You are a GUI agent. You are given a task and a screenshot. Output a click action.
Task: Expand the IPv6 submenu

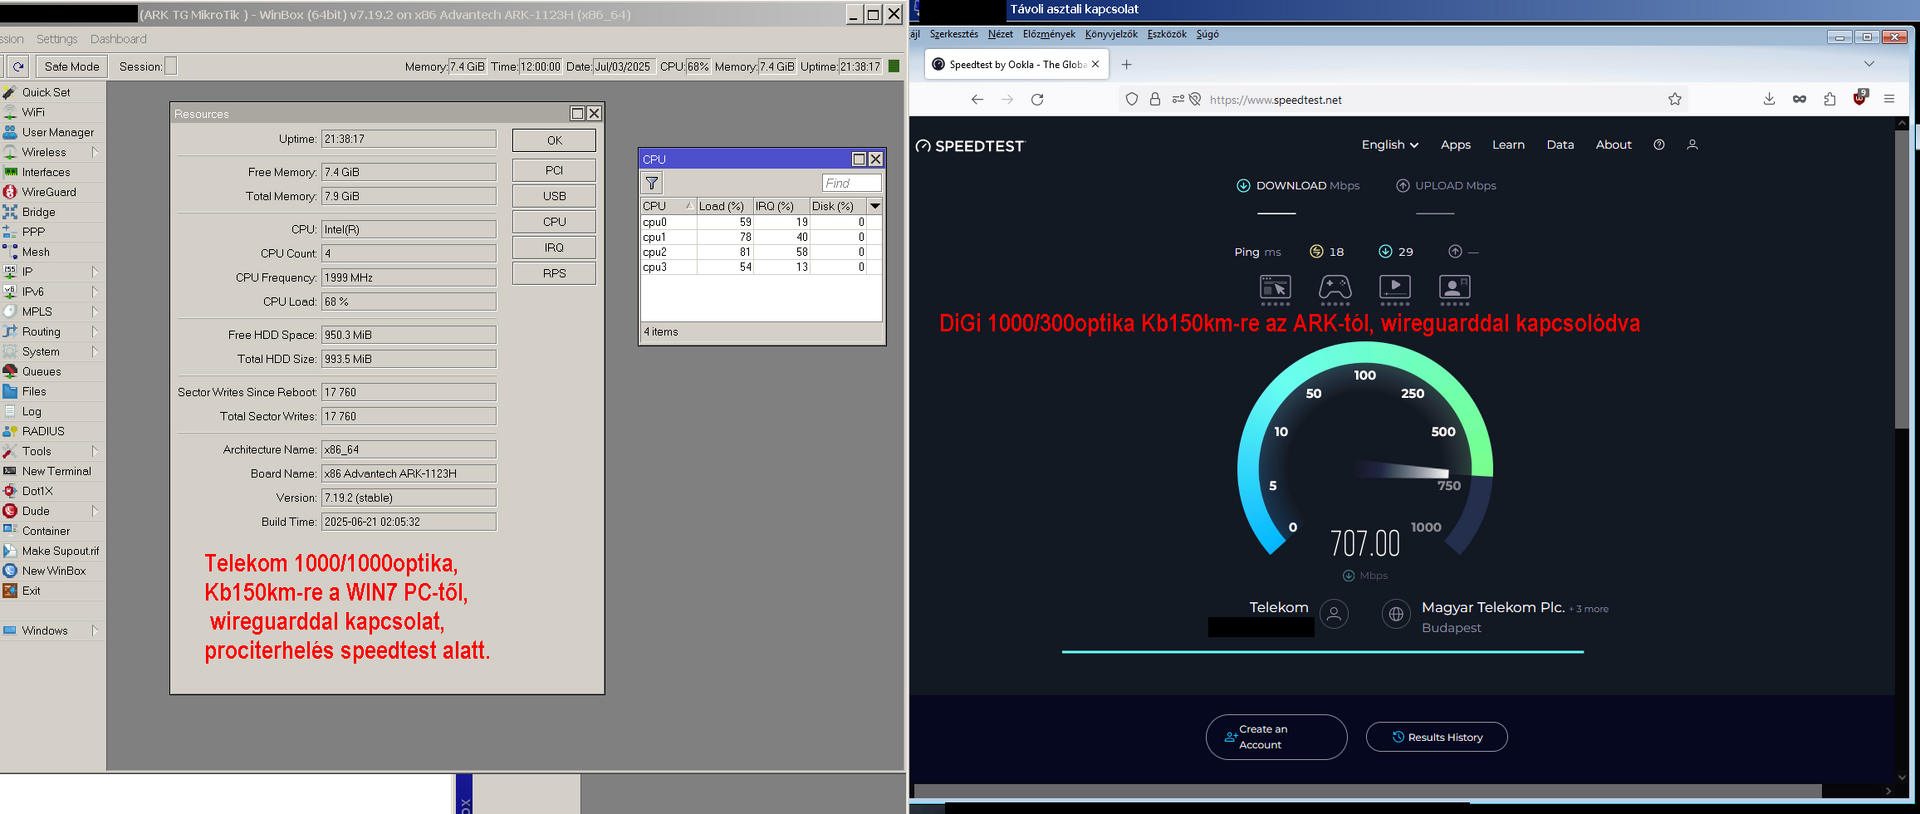coord(95,291)
